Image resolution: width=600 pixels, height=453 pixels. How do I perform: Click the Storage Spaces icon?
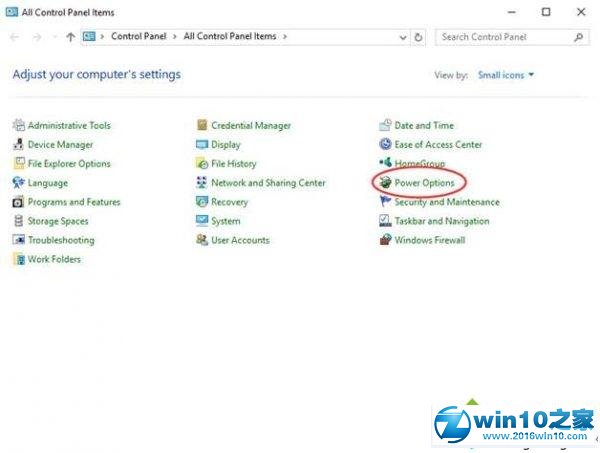point(18,221)
